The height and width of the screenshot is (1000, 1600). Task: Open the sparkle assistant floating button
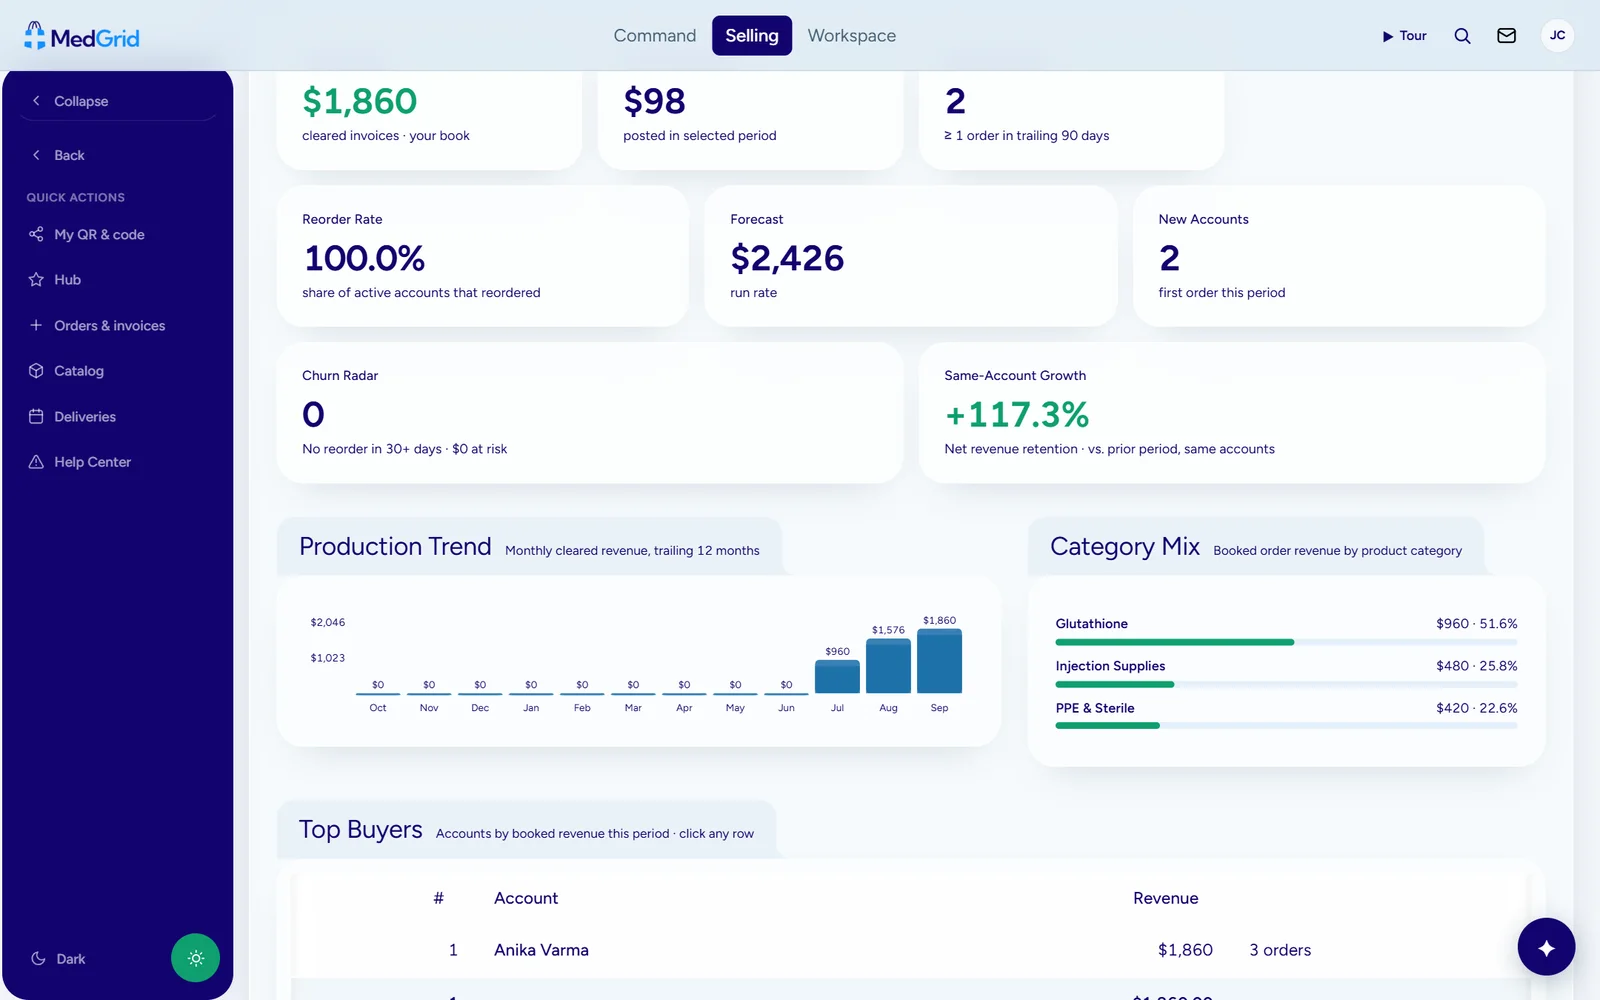pyautogui.click(x=1546, y=947)
